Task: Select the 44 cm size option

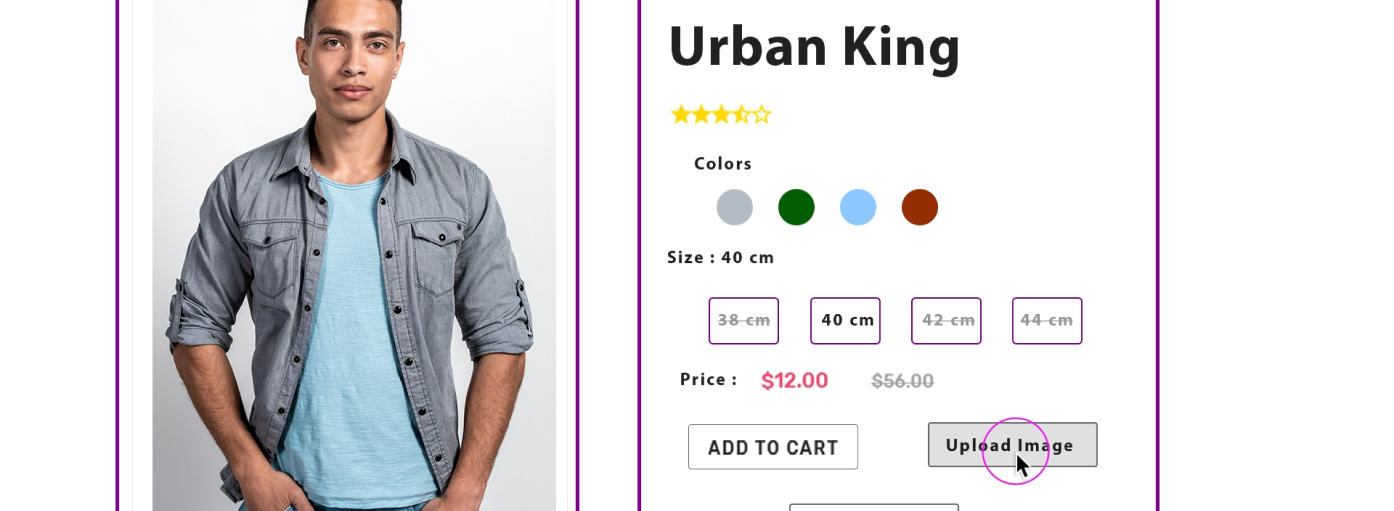Action: pos(1047,321)
